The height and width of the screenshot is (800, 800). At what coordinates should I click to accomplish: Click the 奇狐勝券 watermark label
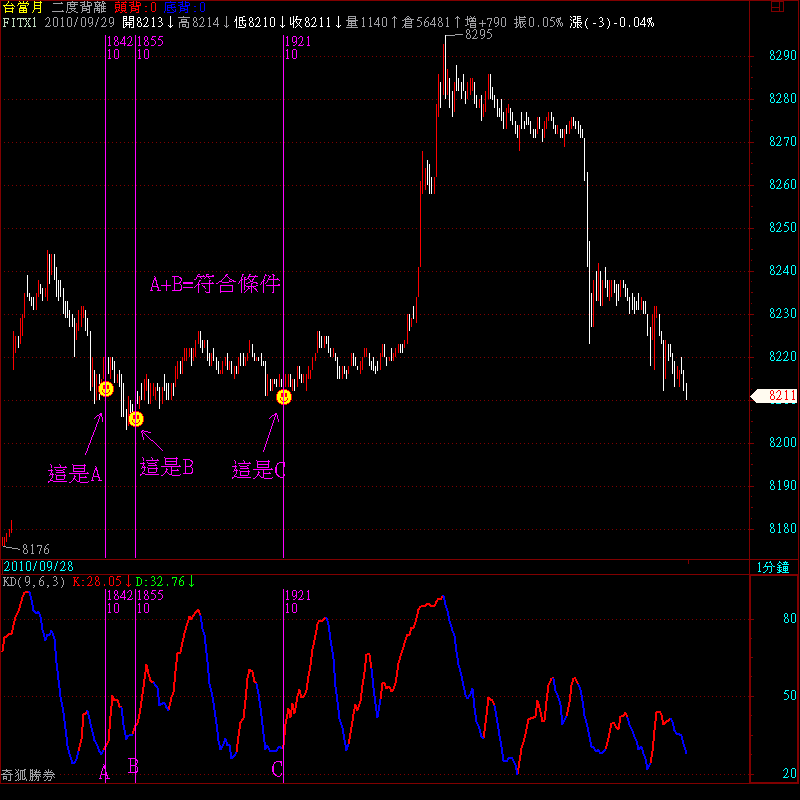pyautogui.click(x=28, y=774)
